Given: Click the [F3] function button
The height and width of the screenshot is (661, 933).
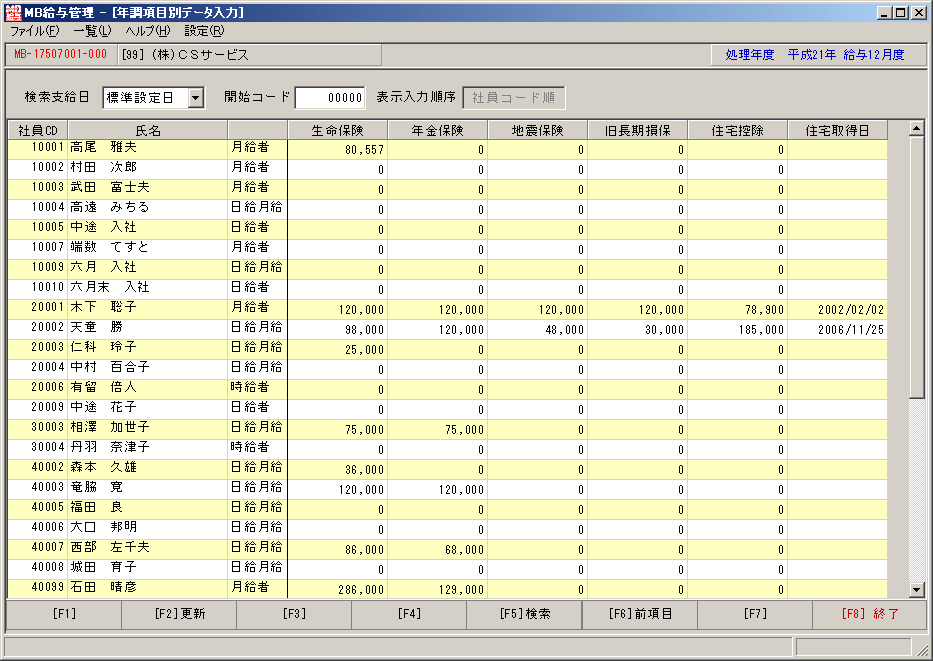Looking at the screenshot, I should [294, 614].
